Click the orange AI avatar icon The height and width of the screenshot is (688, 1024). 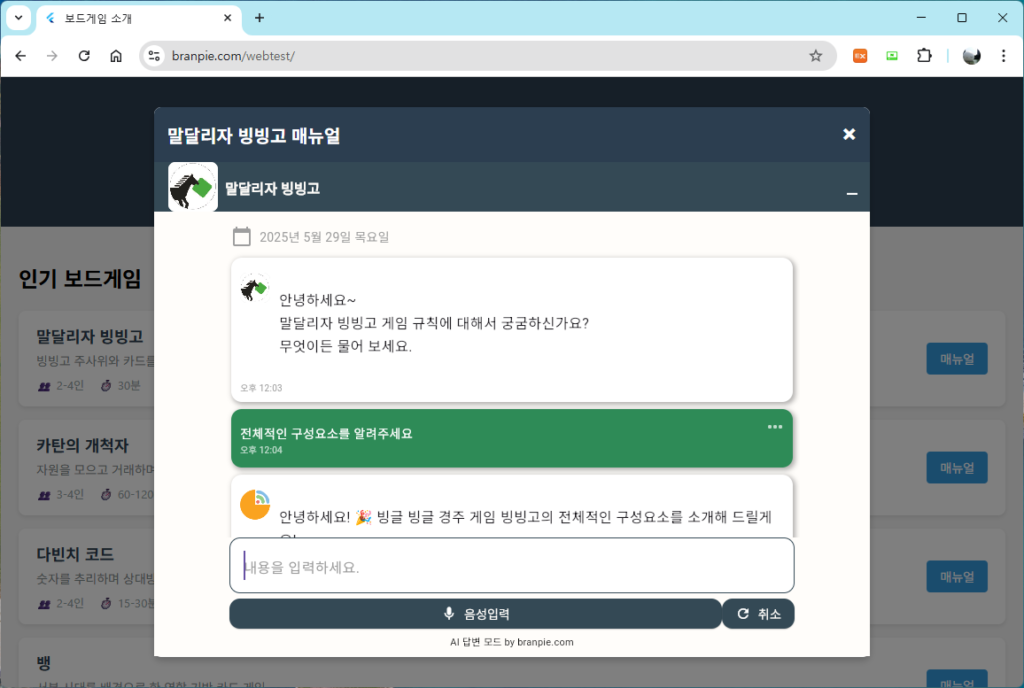coord(255,505)
